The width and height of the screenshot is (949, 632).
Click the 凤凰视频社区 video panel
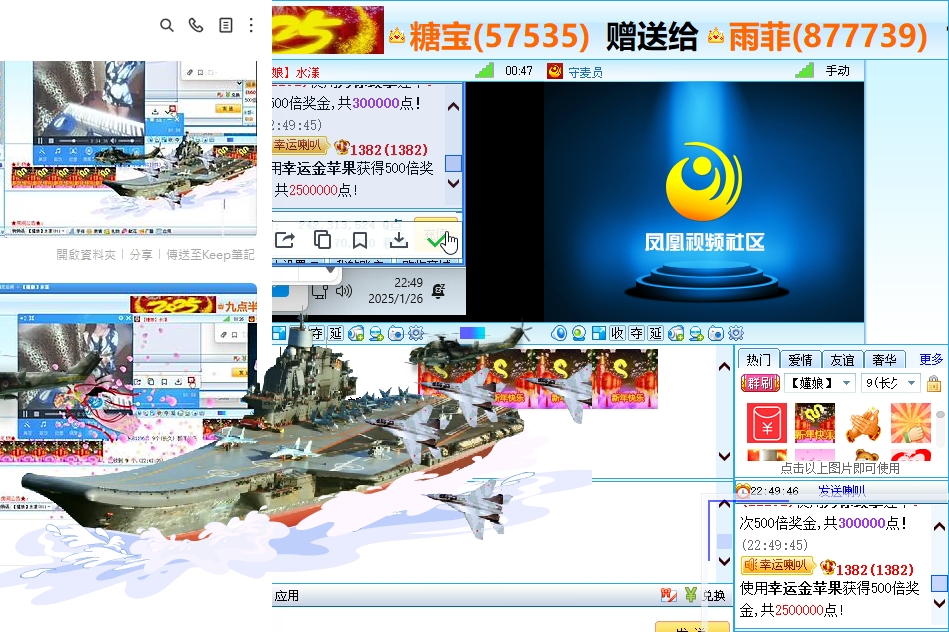tap(704, 202)
